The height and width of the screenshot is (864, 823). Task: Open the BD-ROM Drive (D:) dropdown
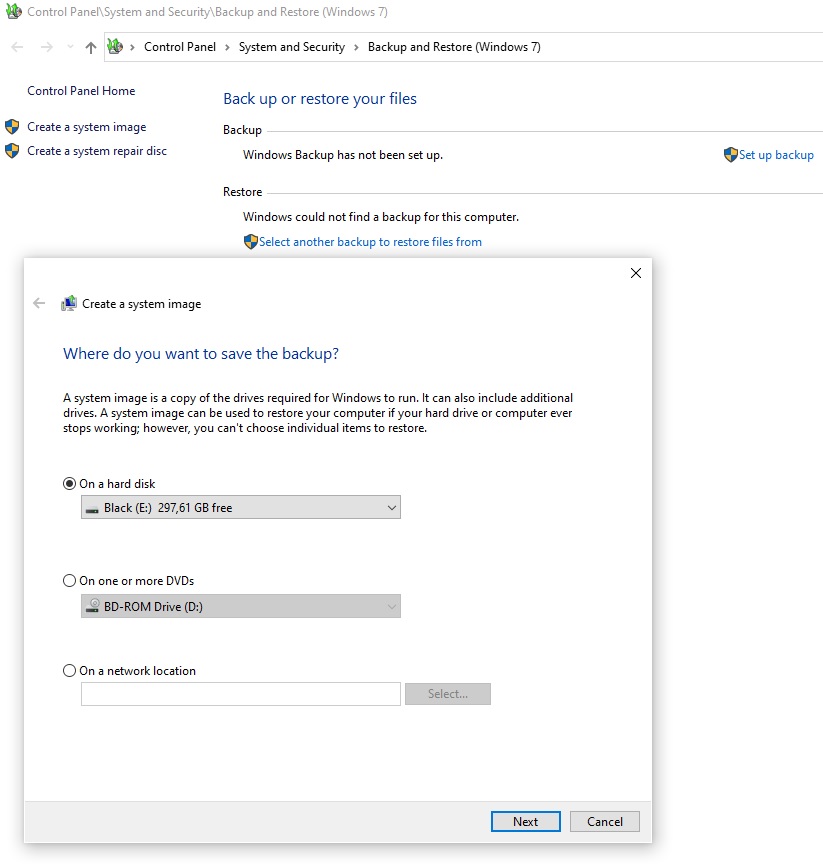pyautogui.click(x=241, y=606)
